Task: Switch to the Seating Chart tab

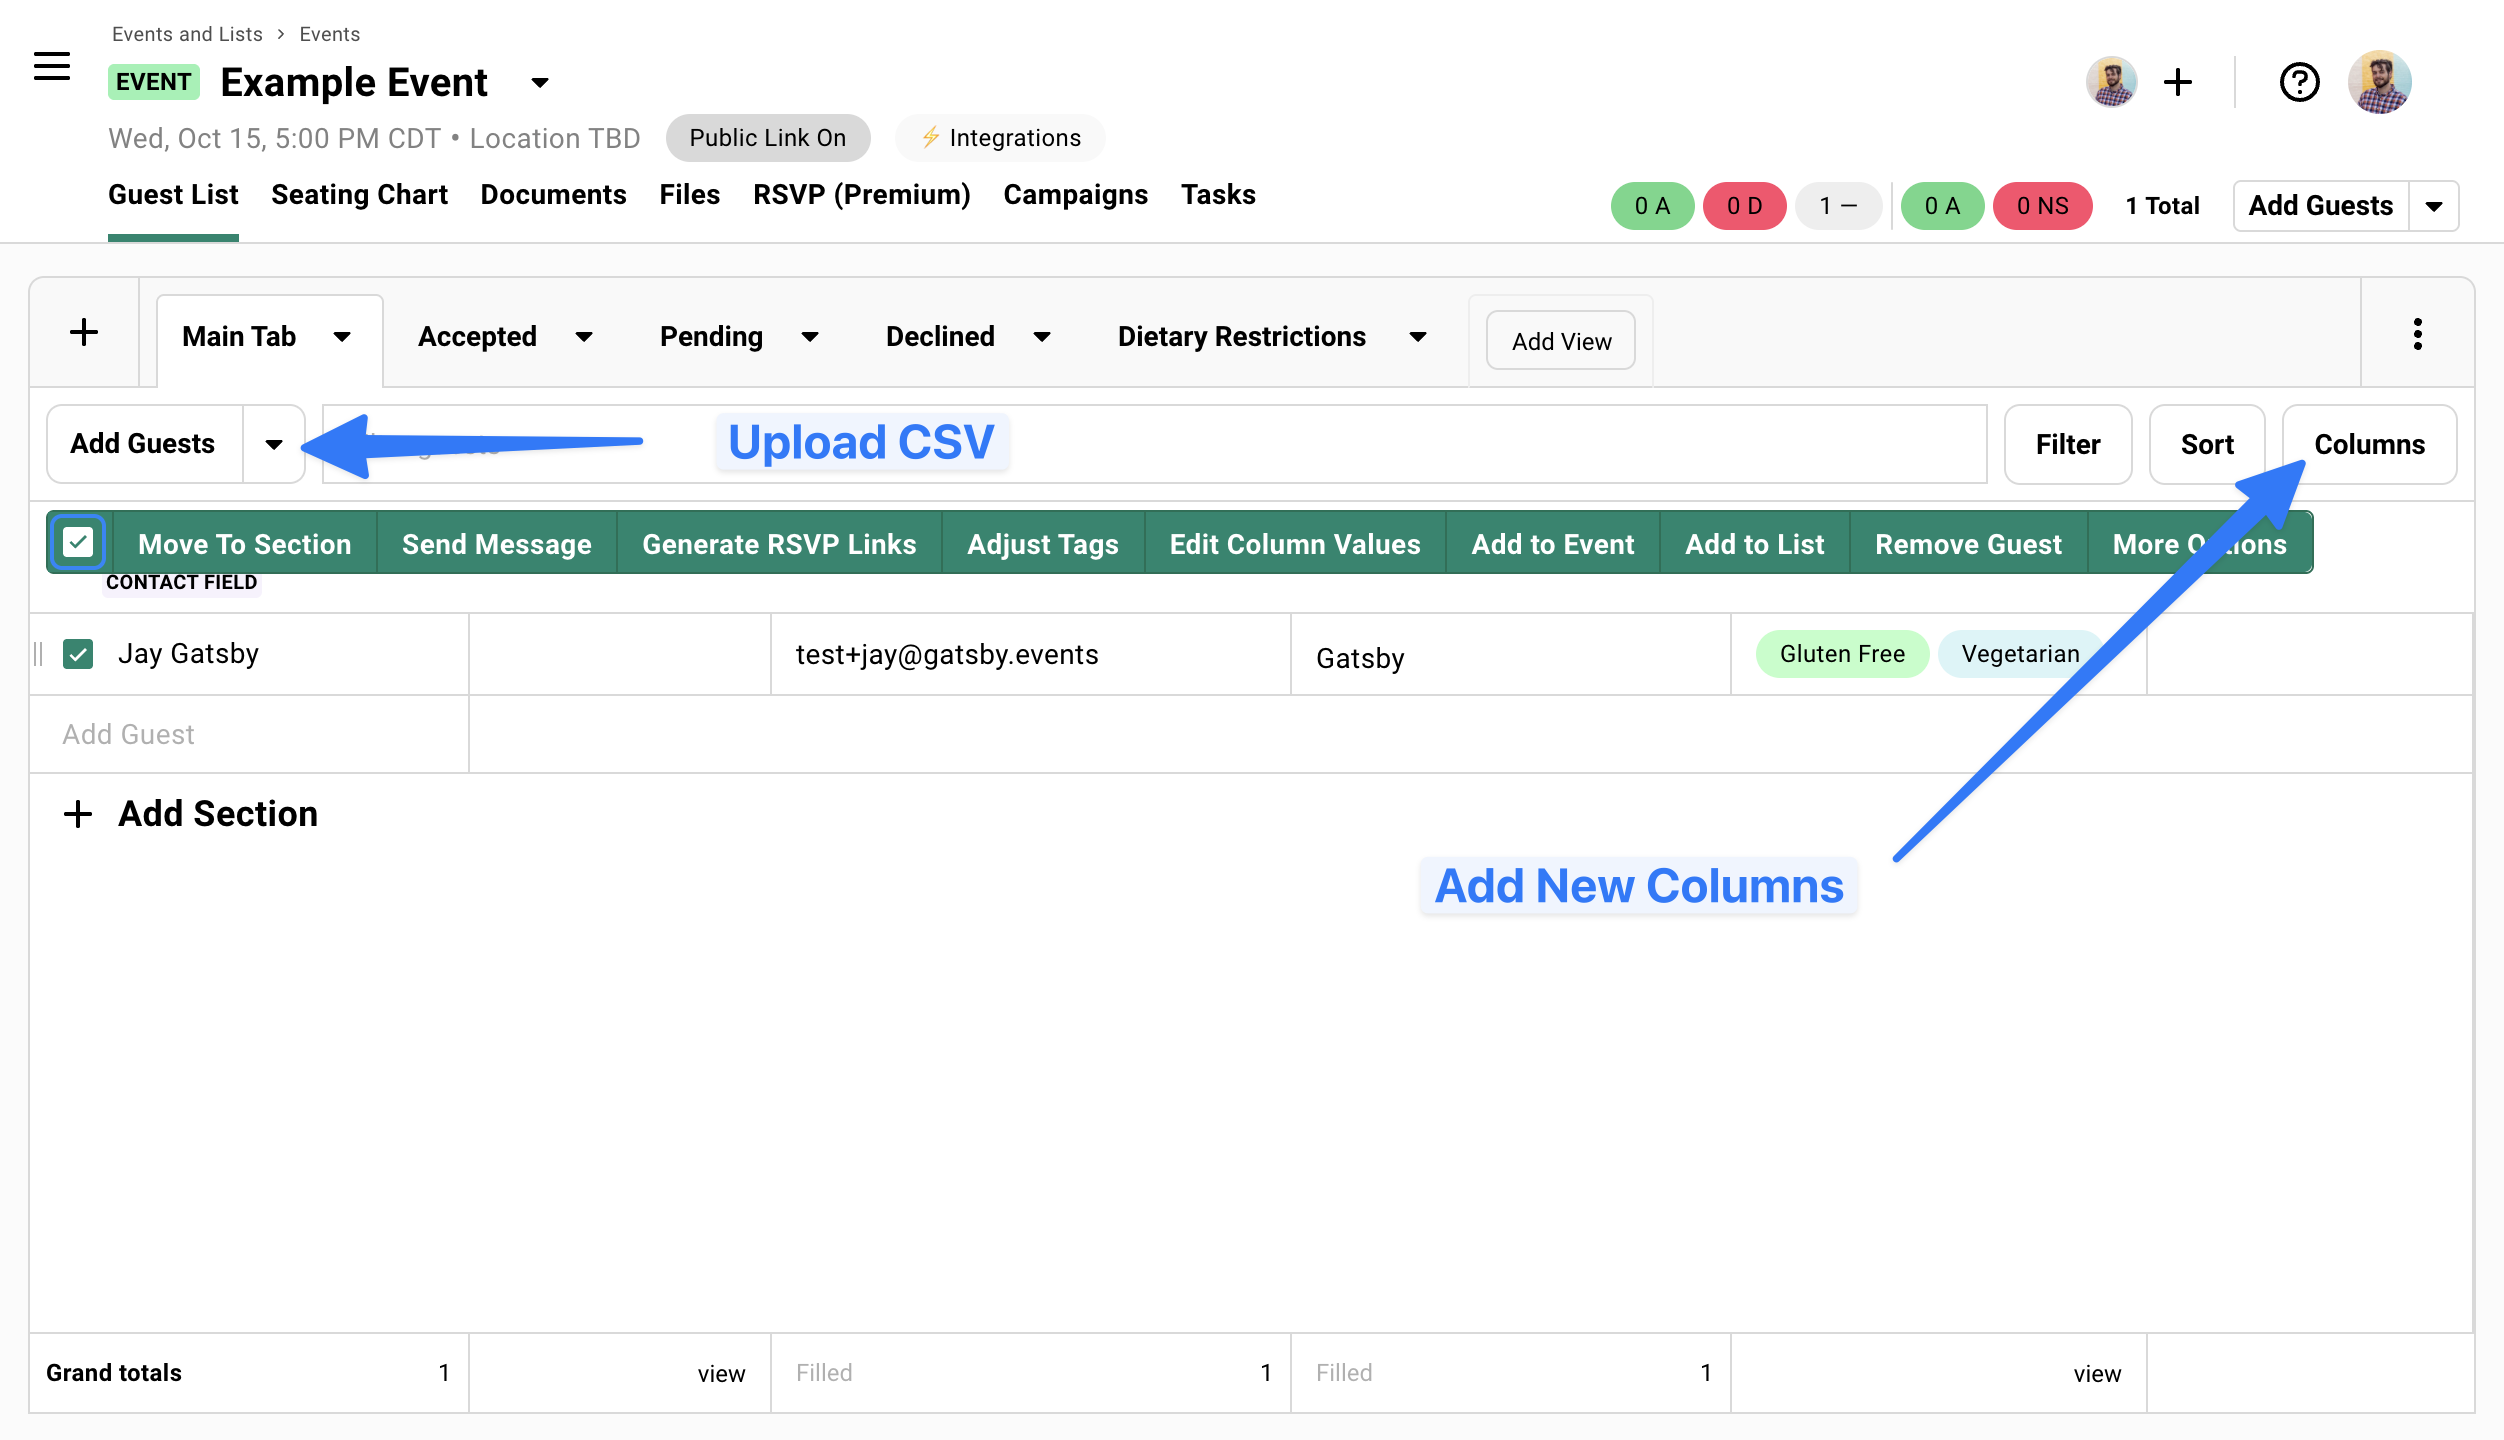Action: click(x=359, y=195)
